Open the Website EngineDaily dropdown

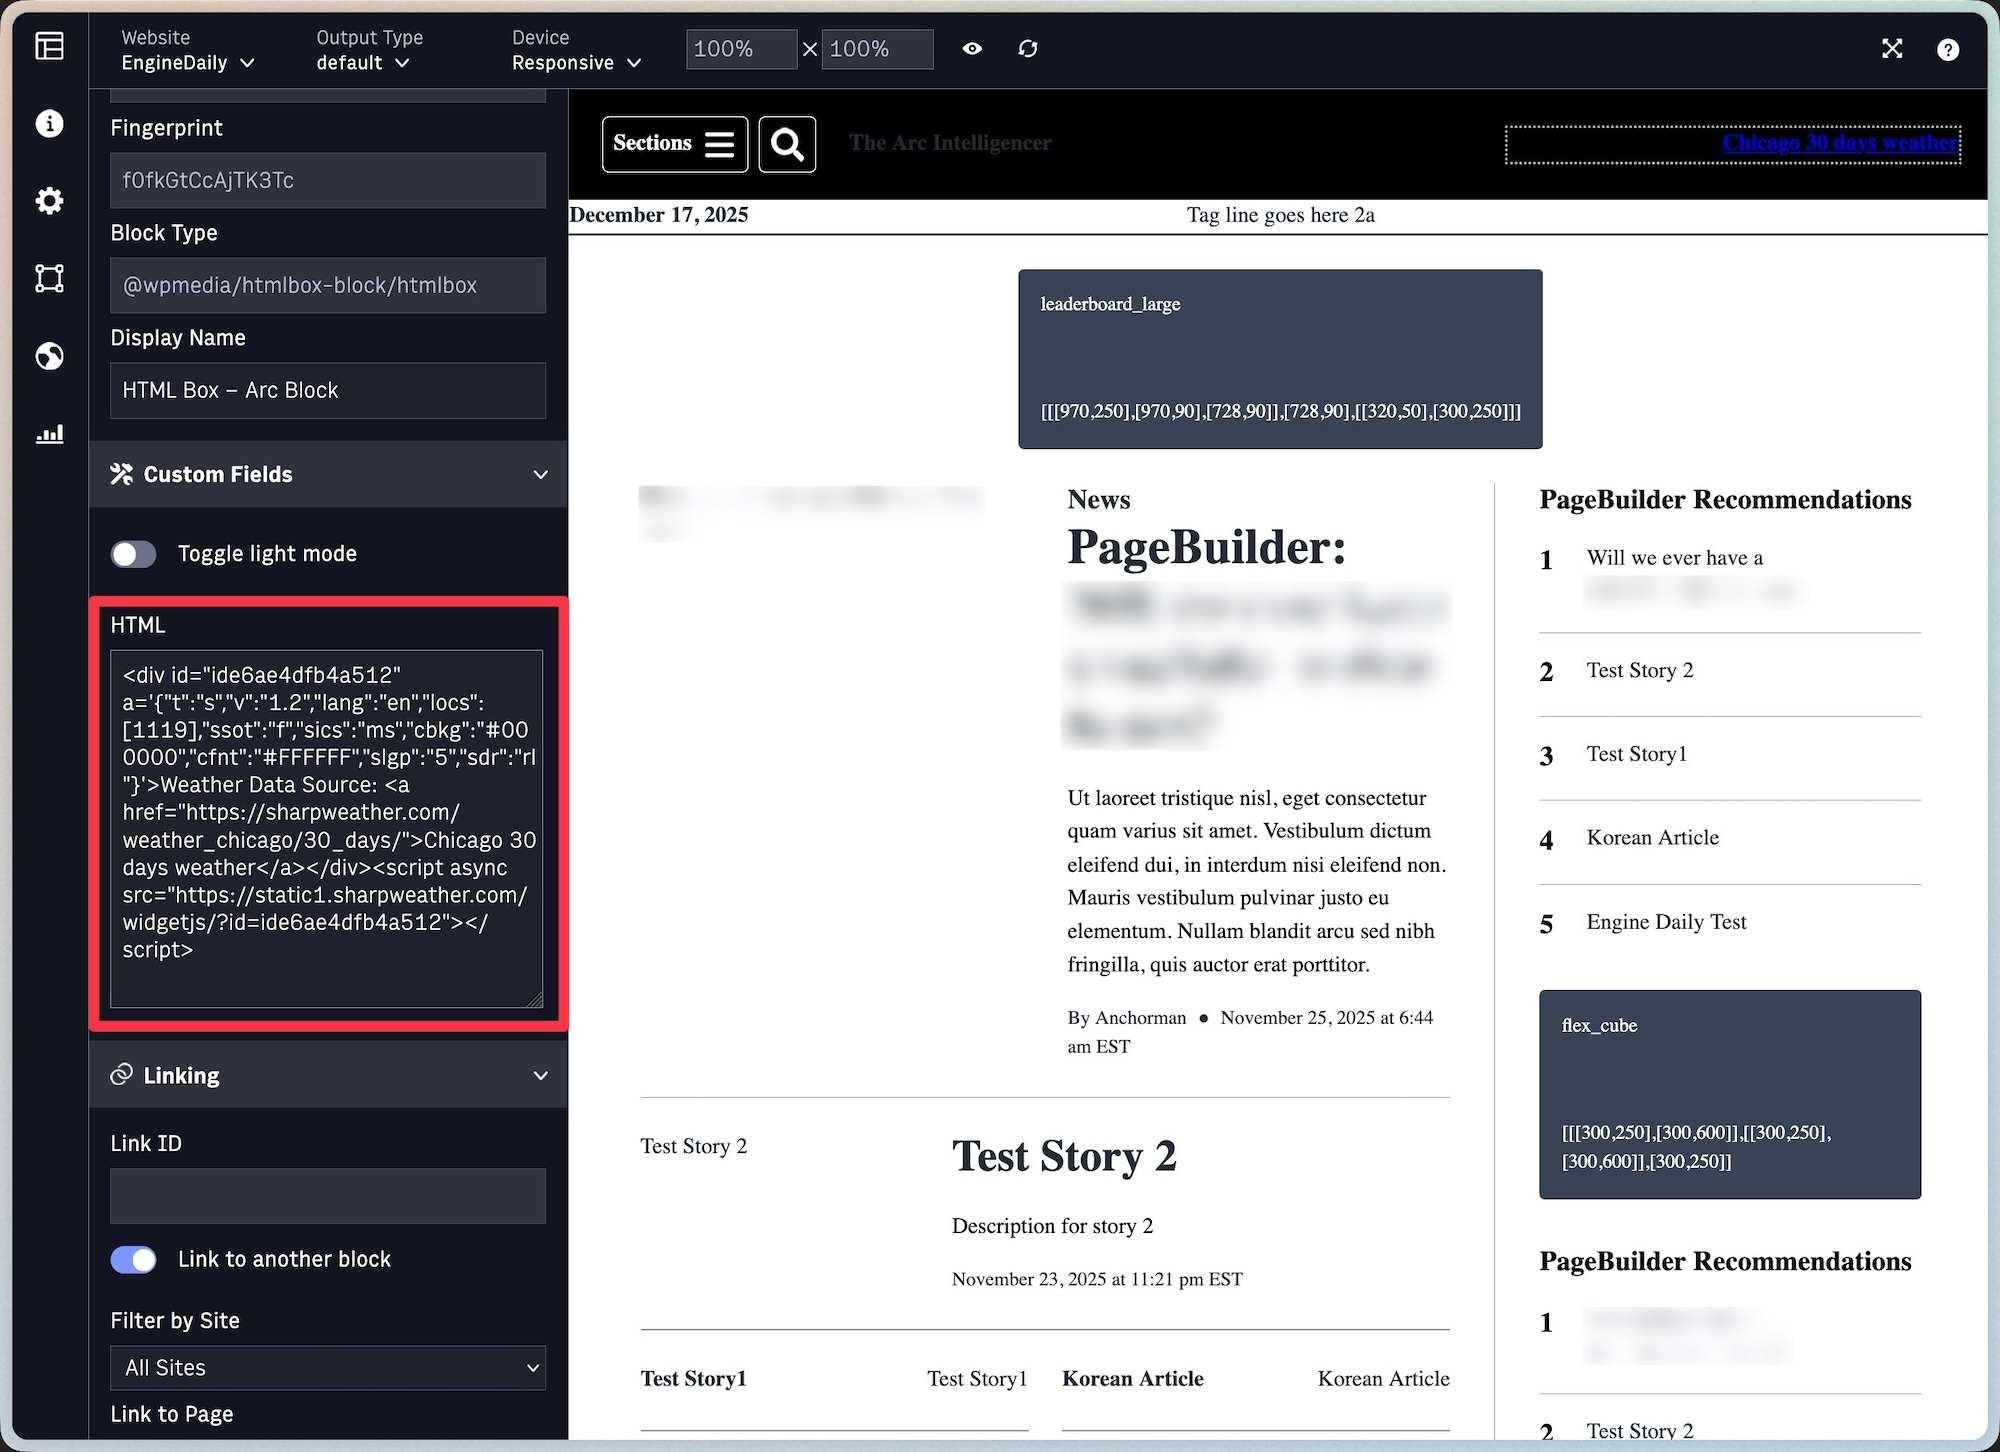(188, 62)
